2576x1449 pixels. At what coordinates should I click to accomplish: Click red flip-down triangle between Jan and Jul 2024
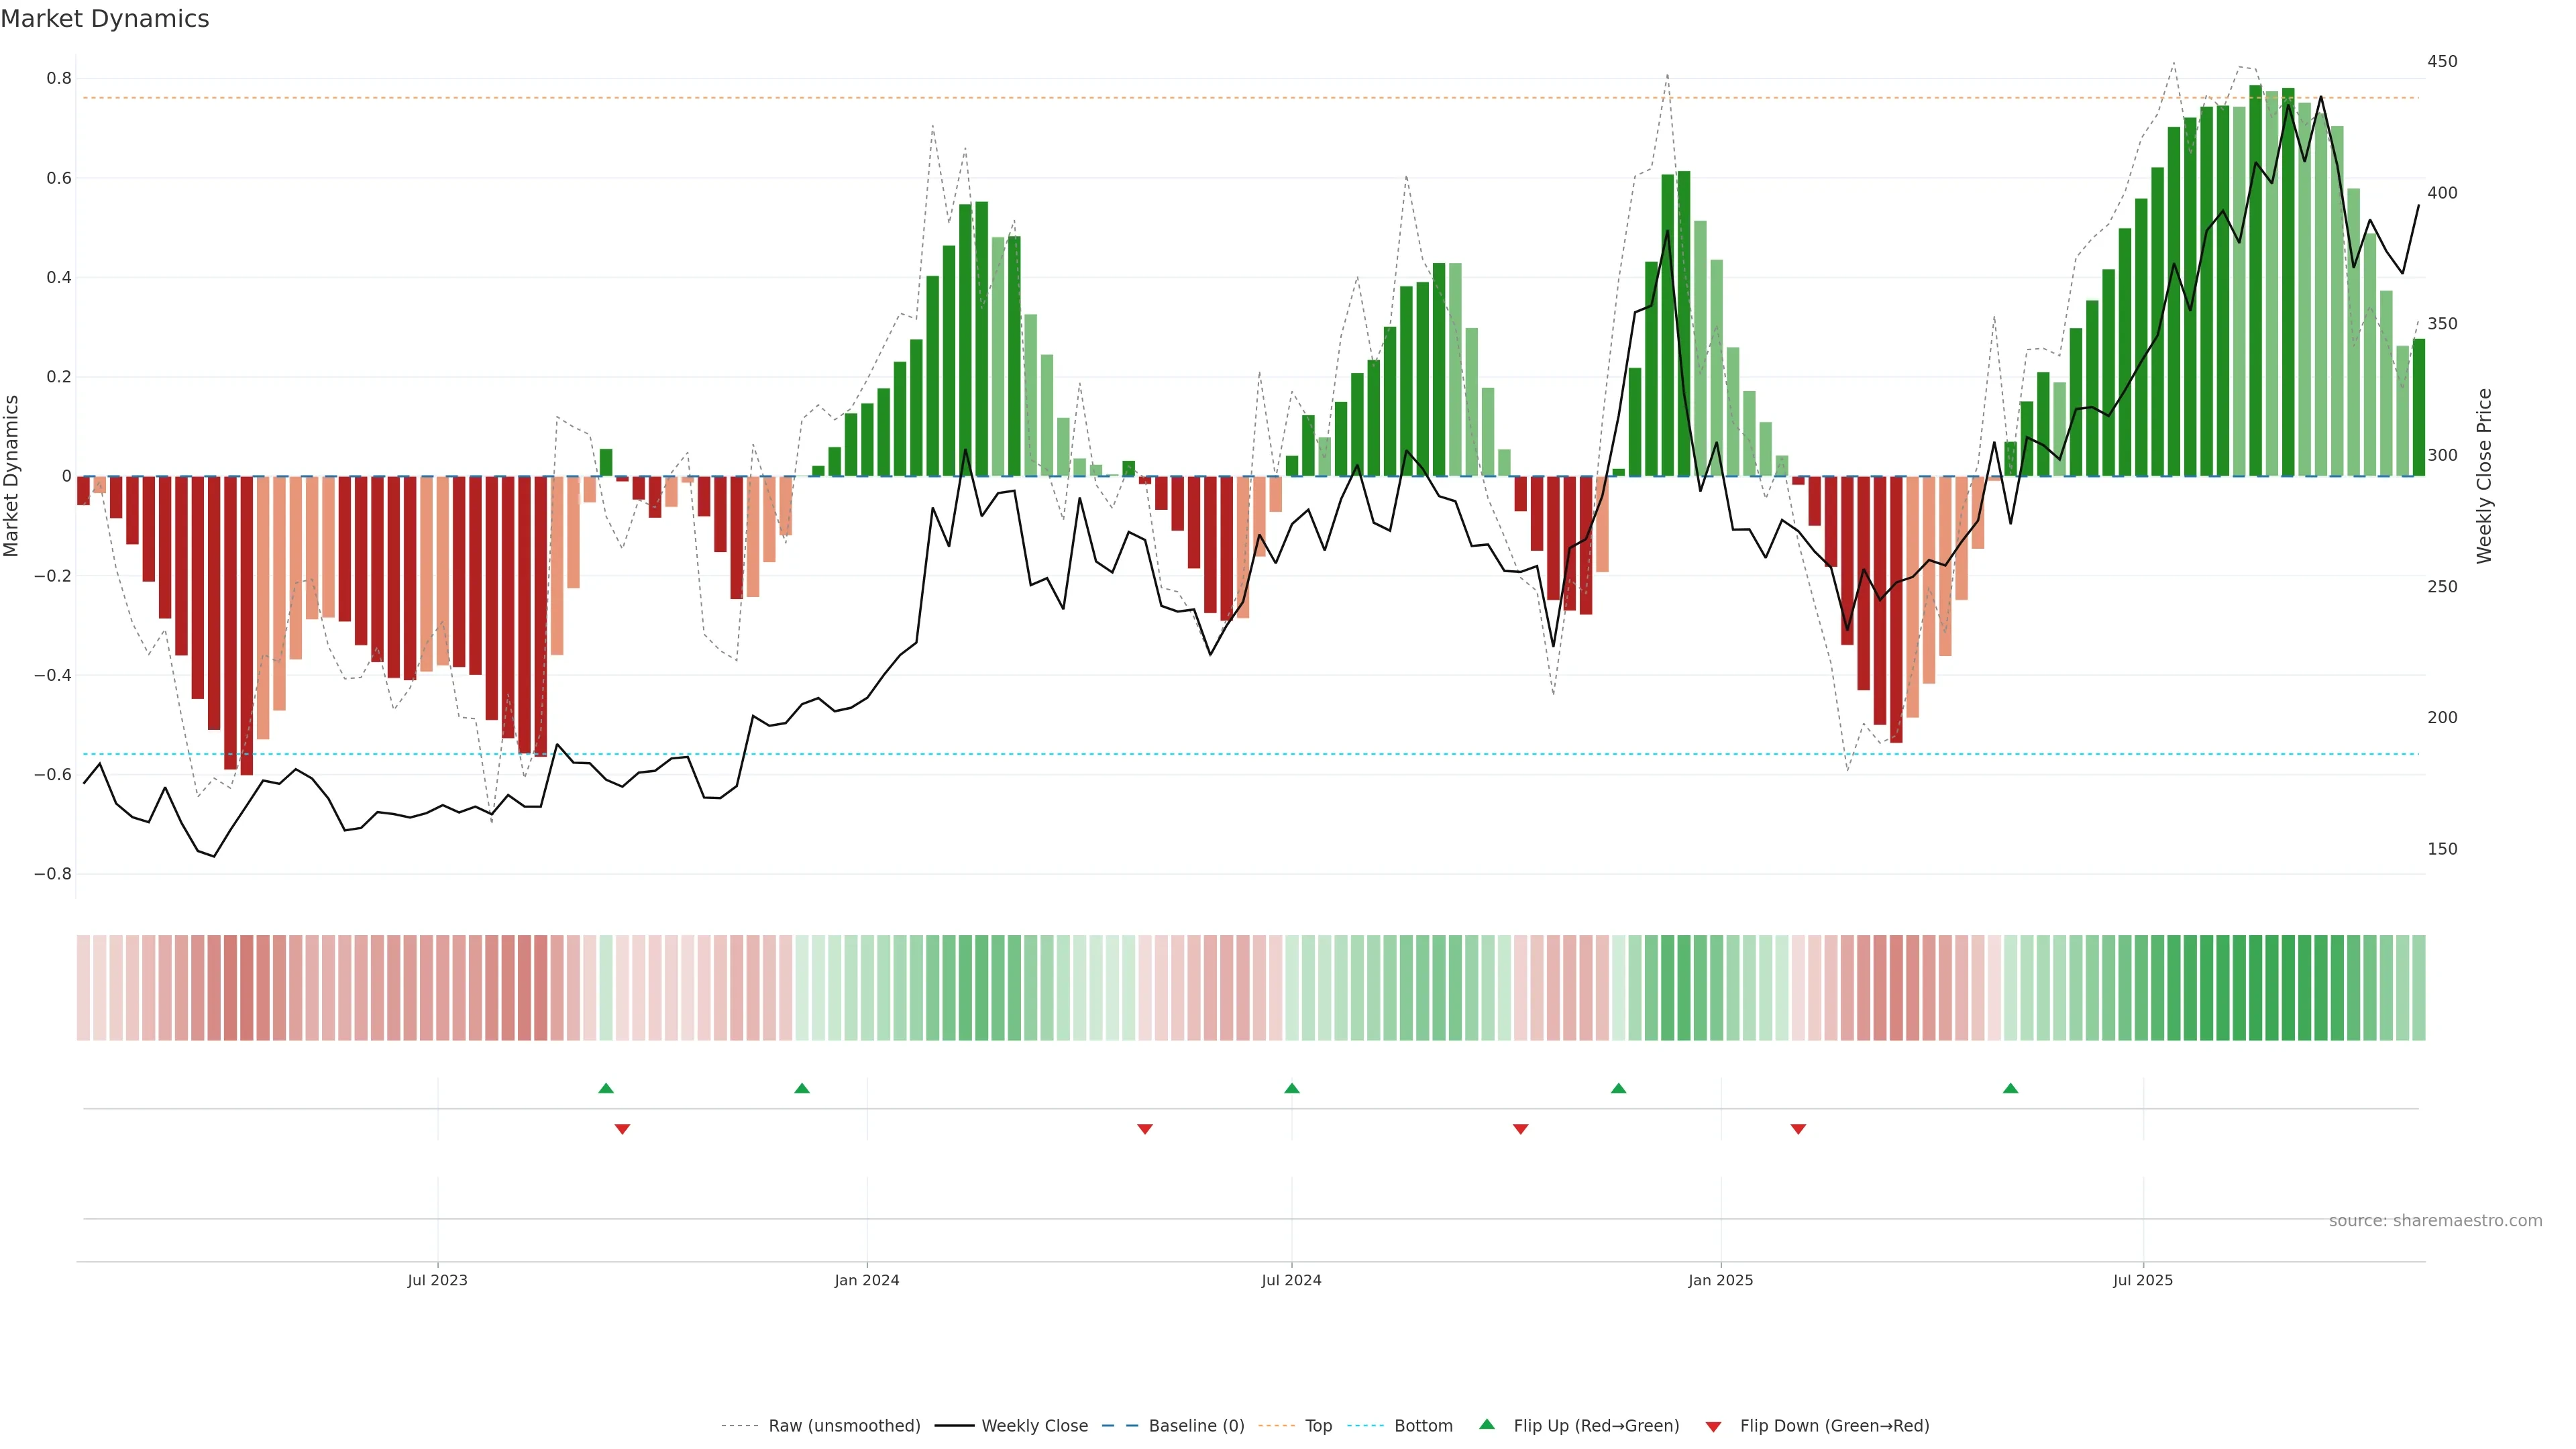[x=1145, y=1129]
